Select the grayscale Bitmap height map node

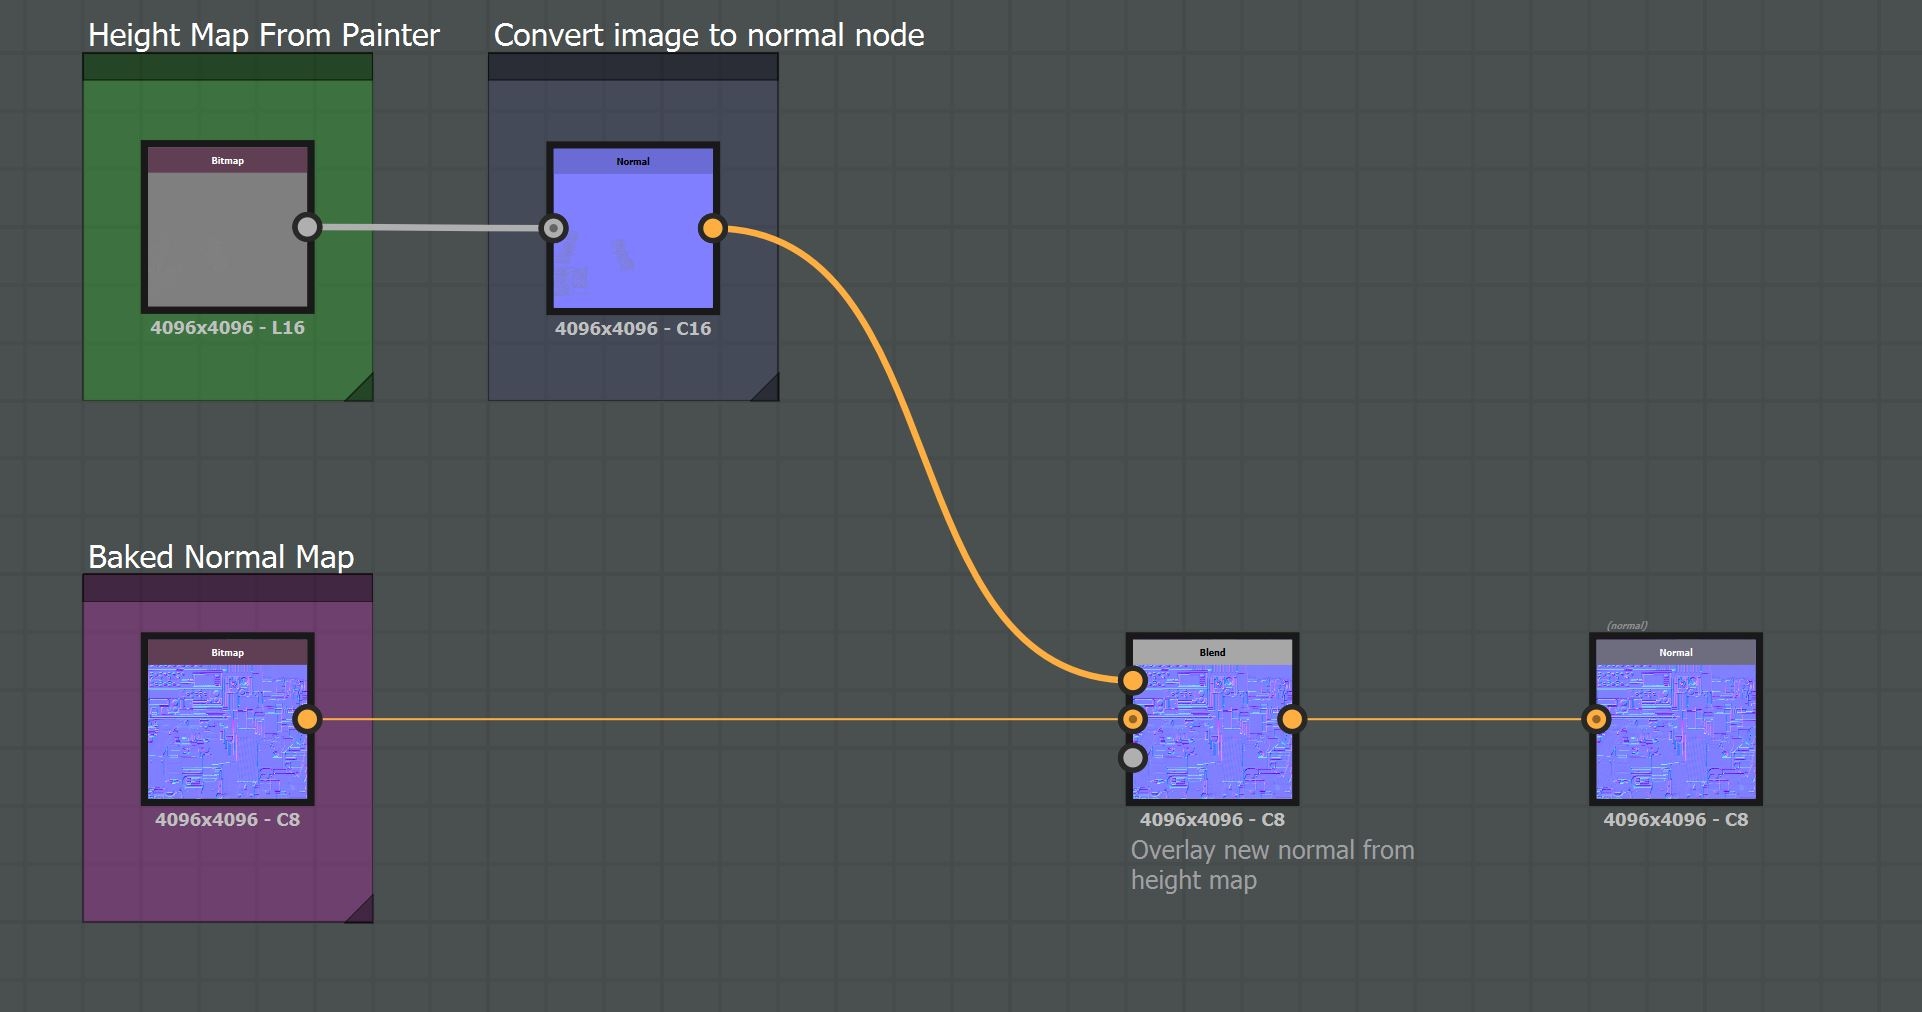[228, 227]
